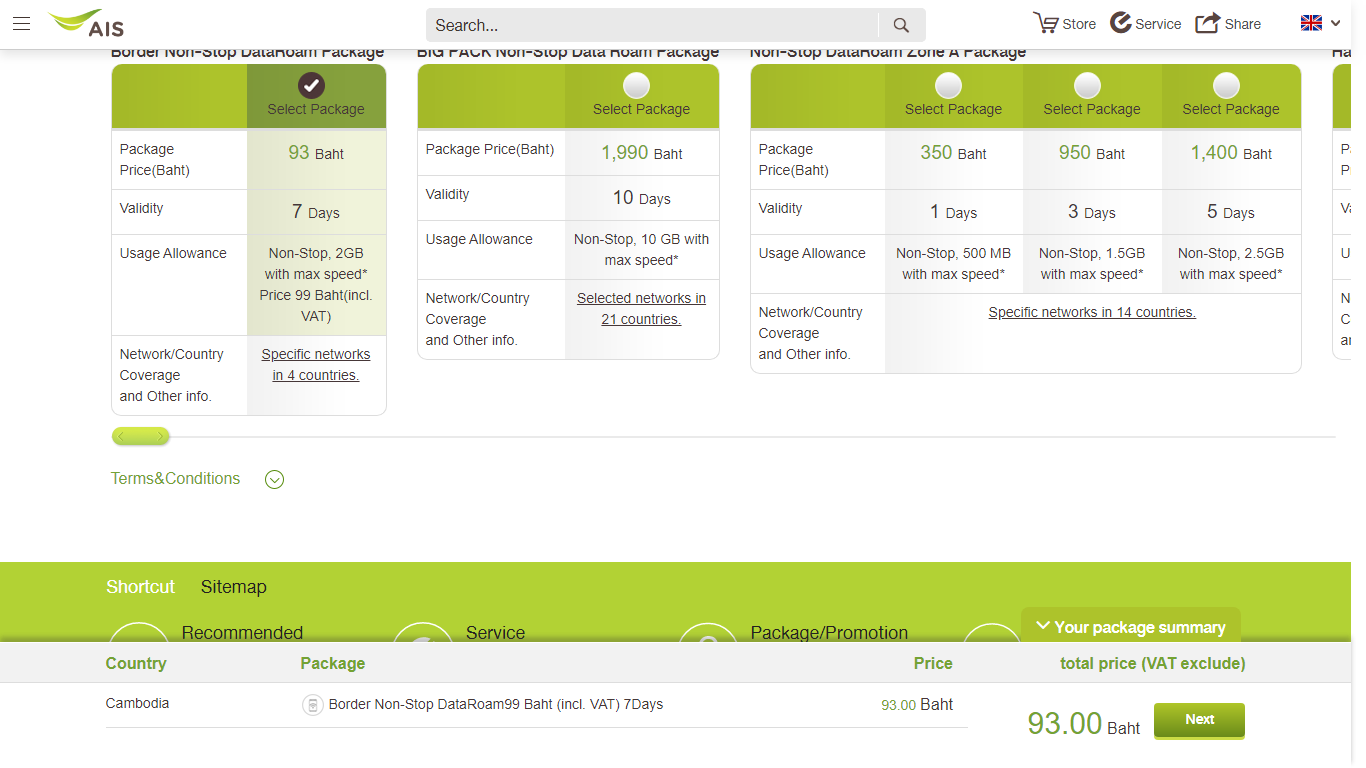Click the AIS logo

click(x=87, y=23)
